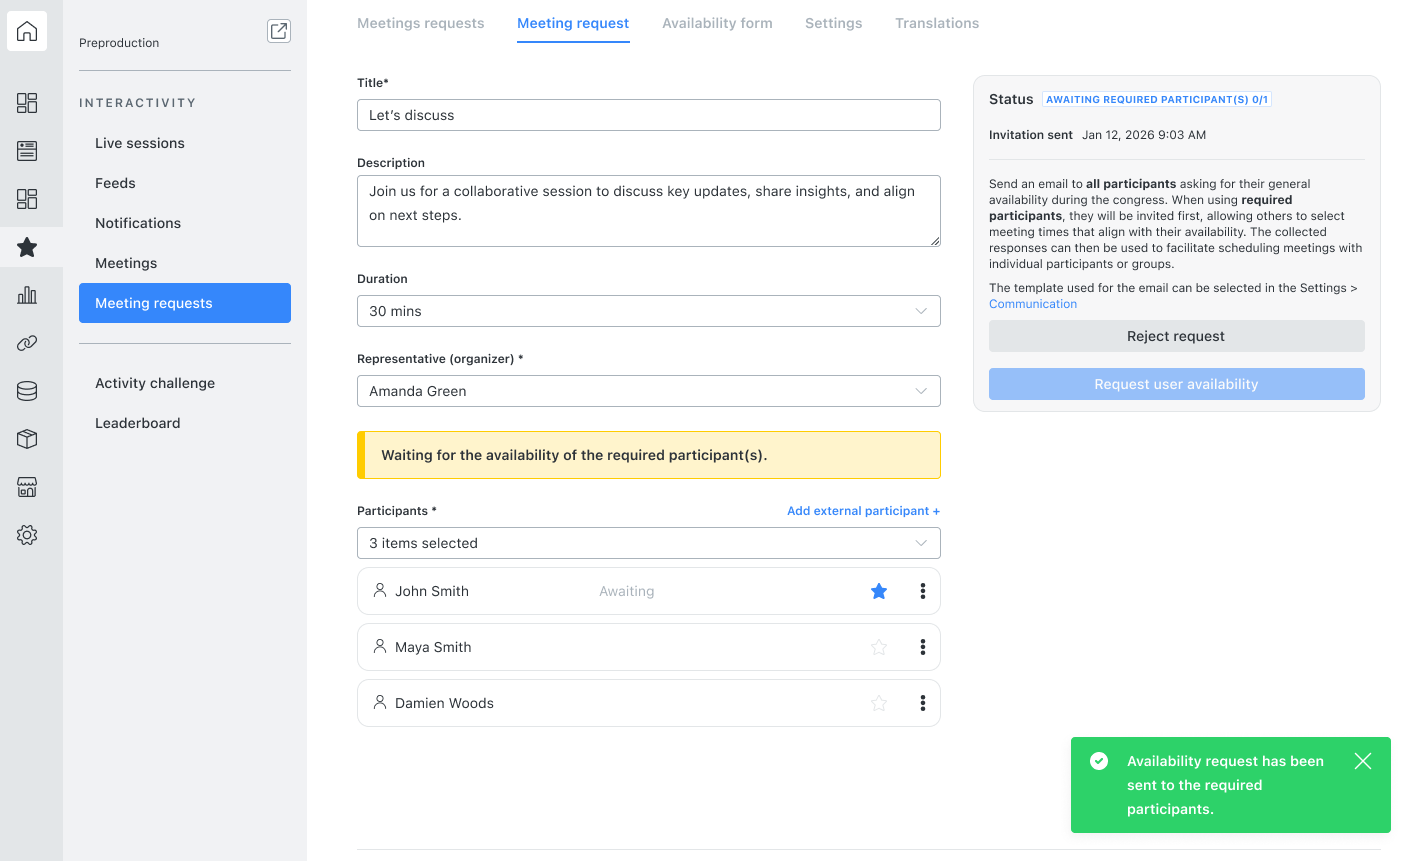Open the three-dot menu for John Smith
The height and width of the screenshot is (861, 1410).
[x=922, y=591]
